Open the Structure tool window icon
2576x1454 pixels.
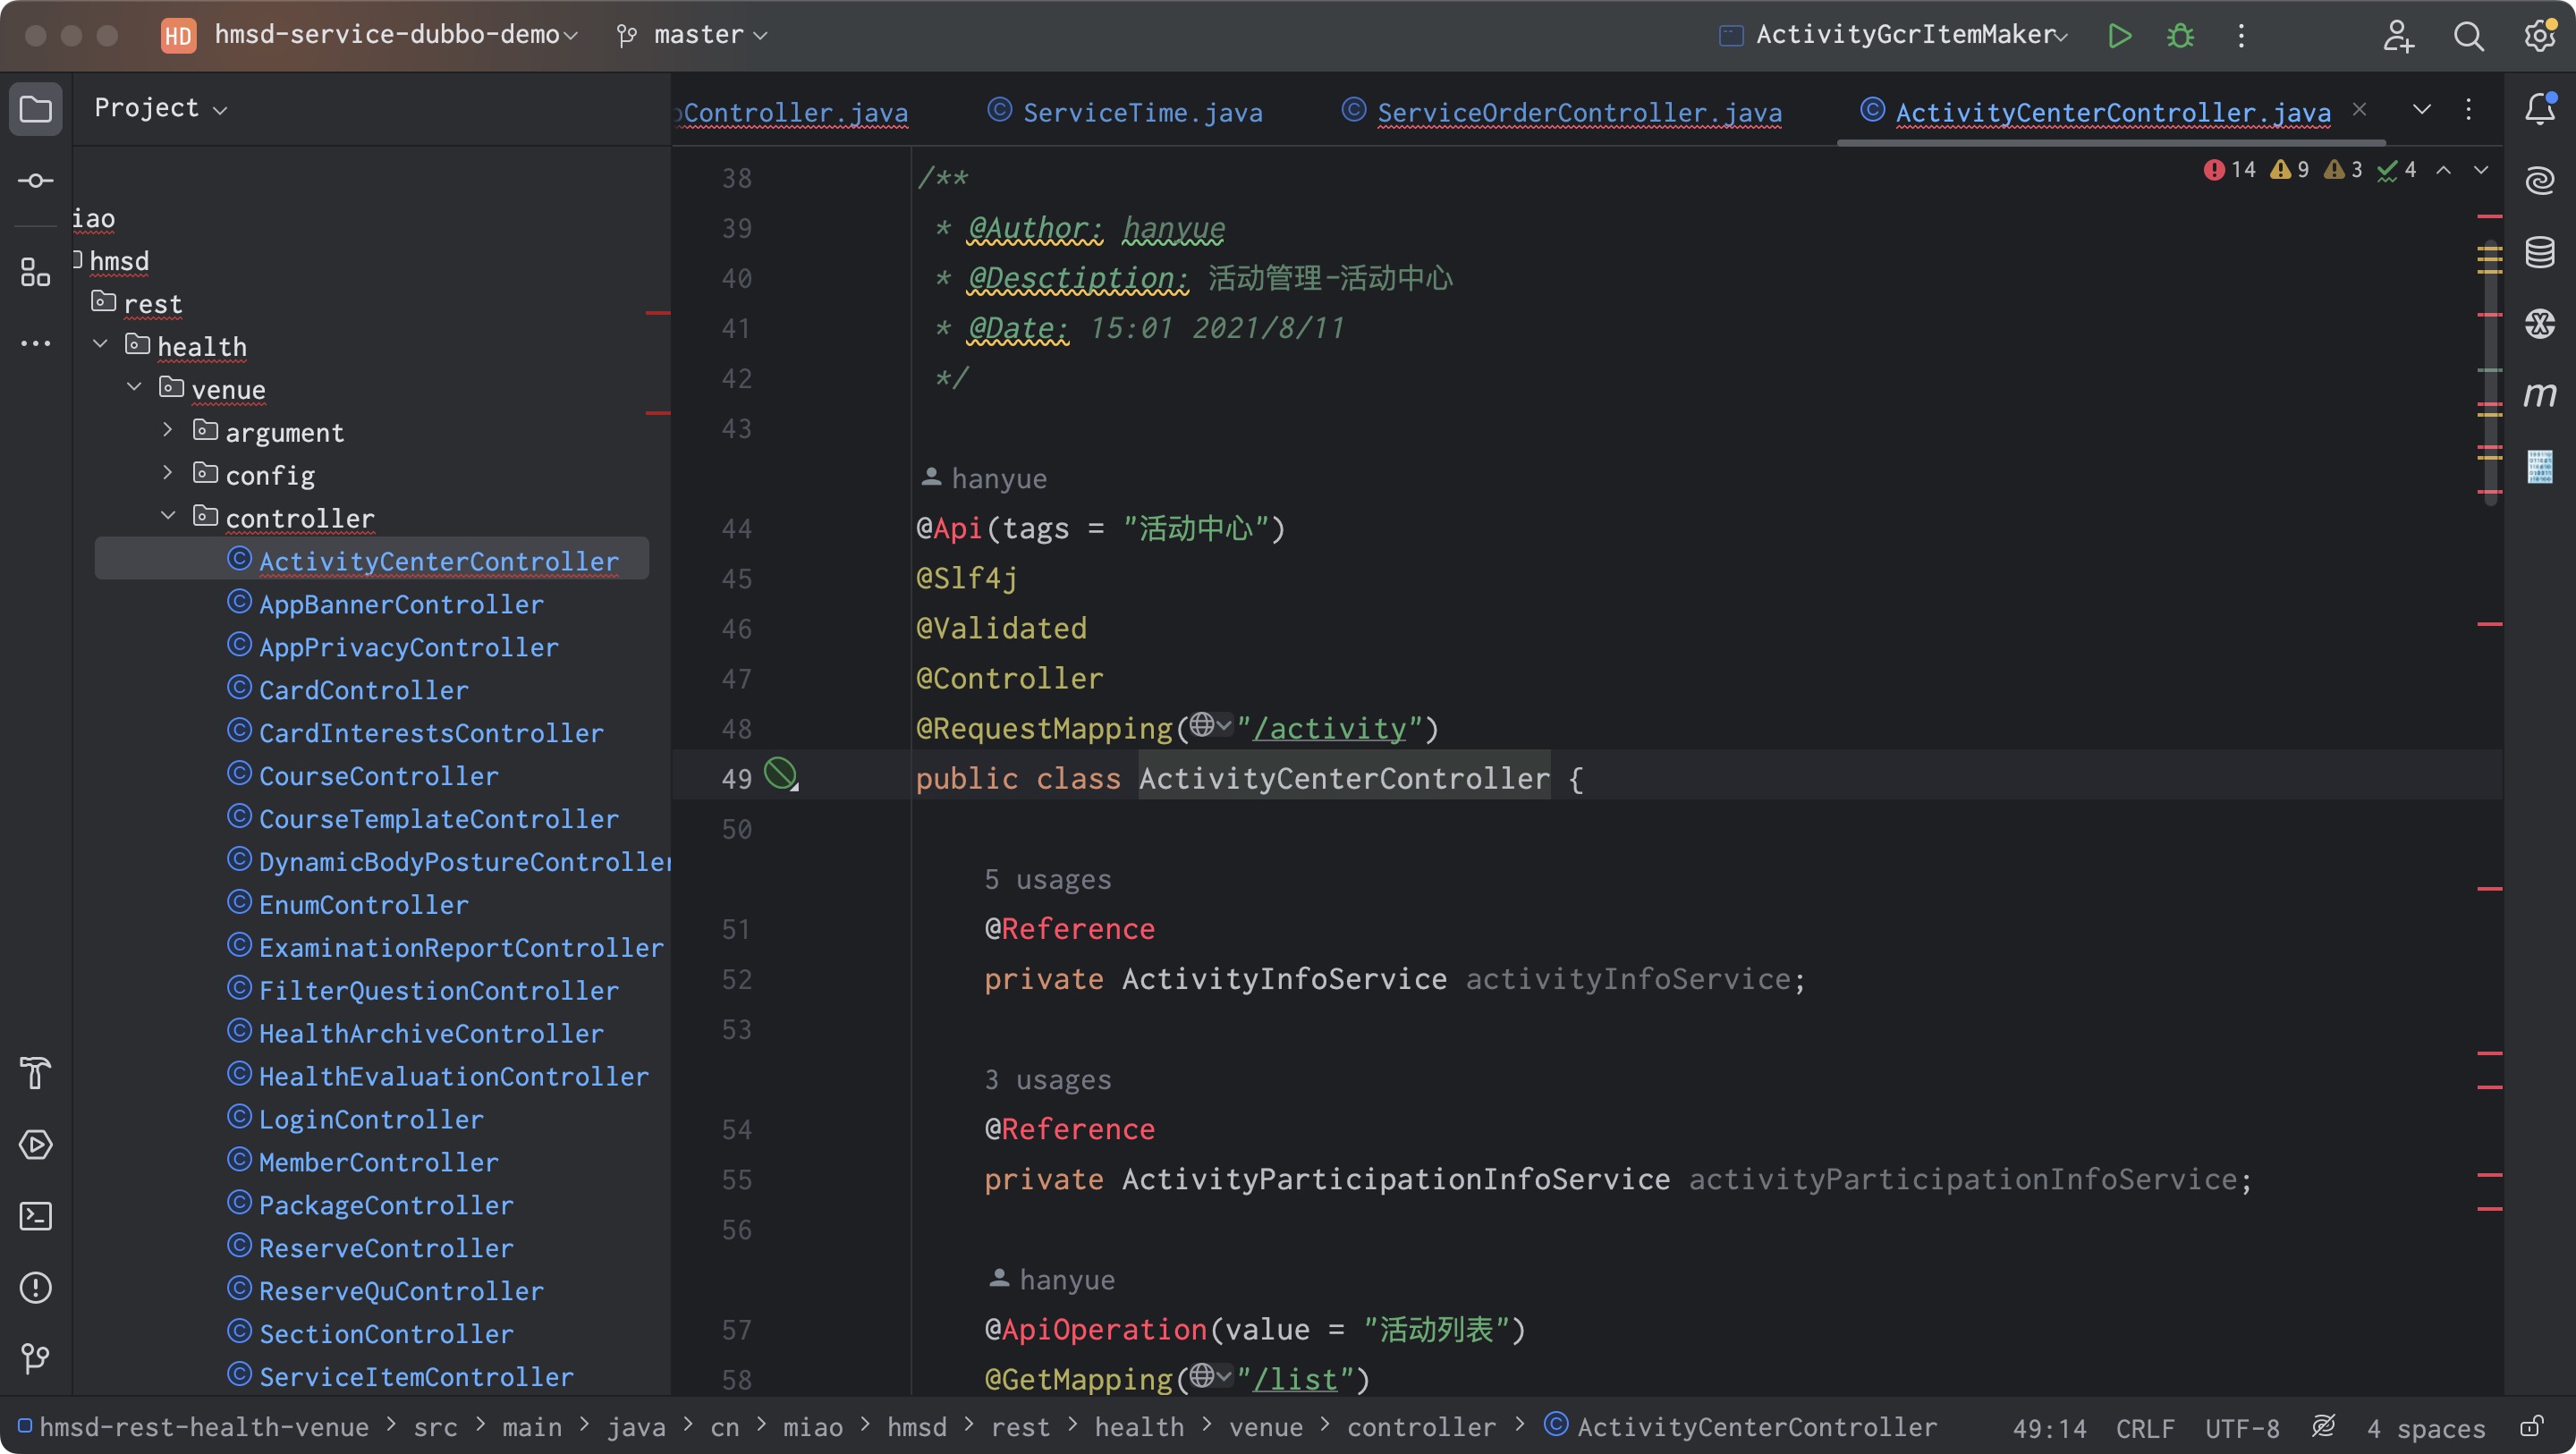pyautogui.click(x=36, y=271)
